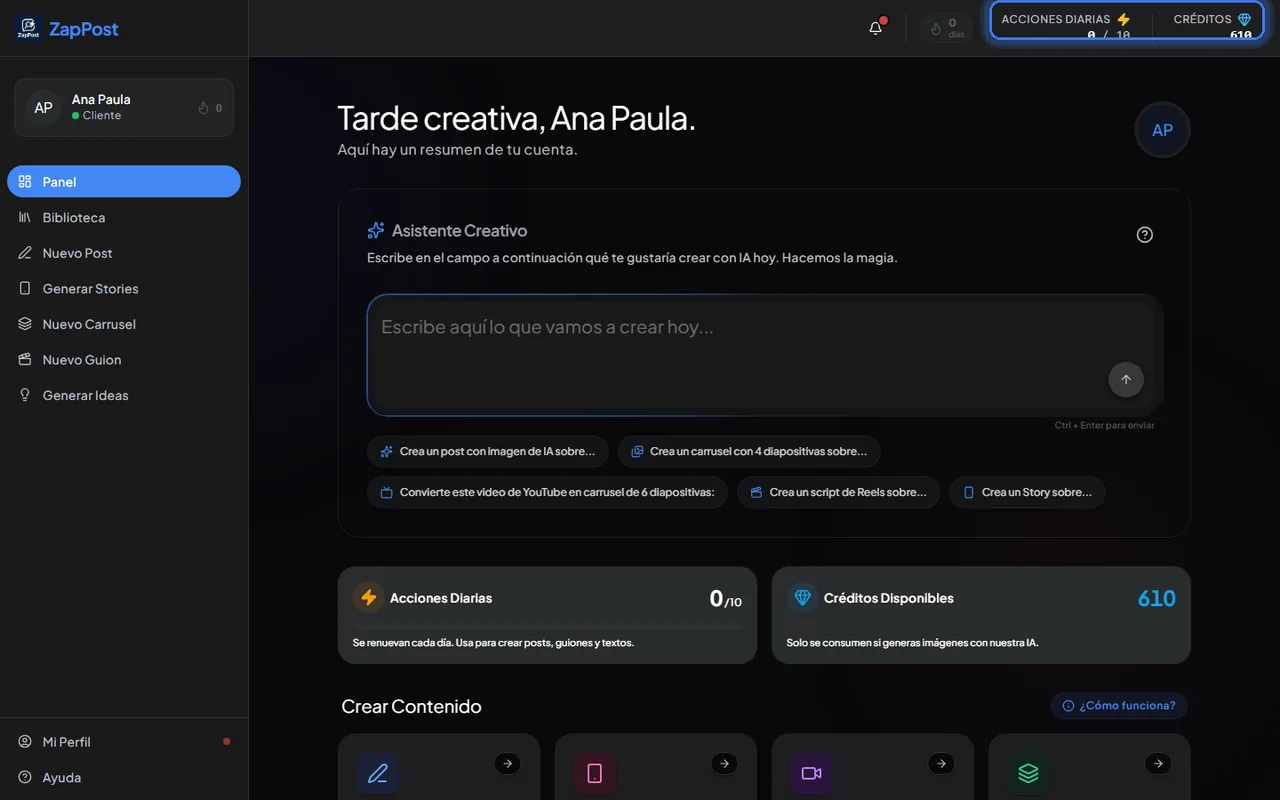Click 'Solo se consumen si generas imágenes' text

pos(912,643)
